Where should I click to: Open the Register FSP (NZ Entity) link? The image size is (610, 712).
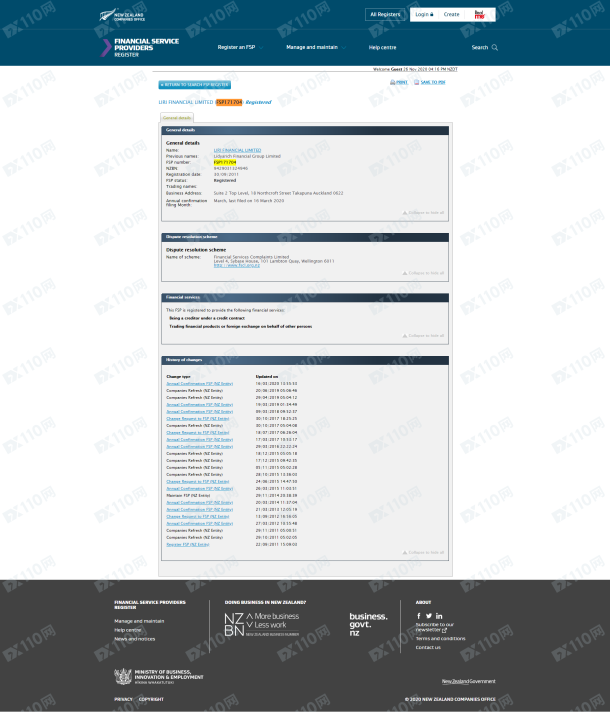(188, 544)
